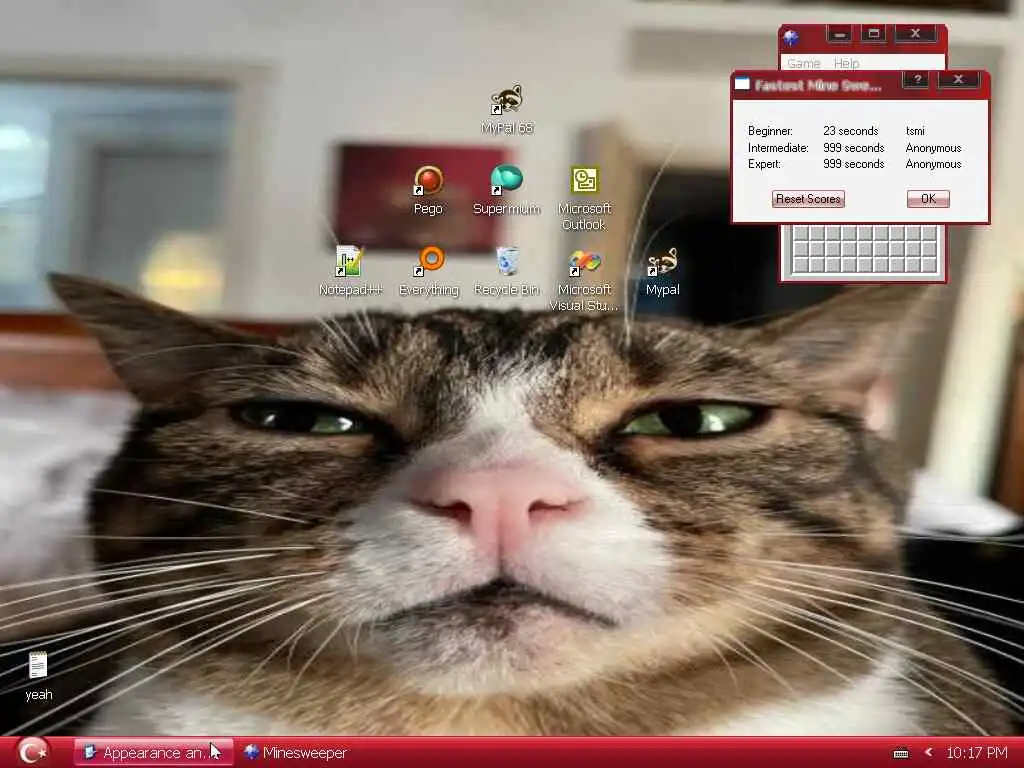Screen dimensions: 1024x768
Task: Switch to Appearance taskbar button
Action: (x=153, y=752)
